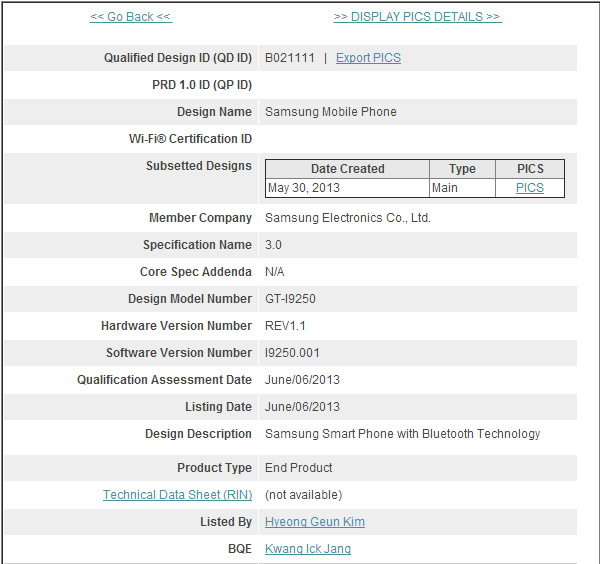This screenshot has width=600, height=564.
Task: Open the Technical Data Sheet (RIN) link
Action: point(177,495)
